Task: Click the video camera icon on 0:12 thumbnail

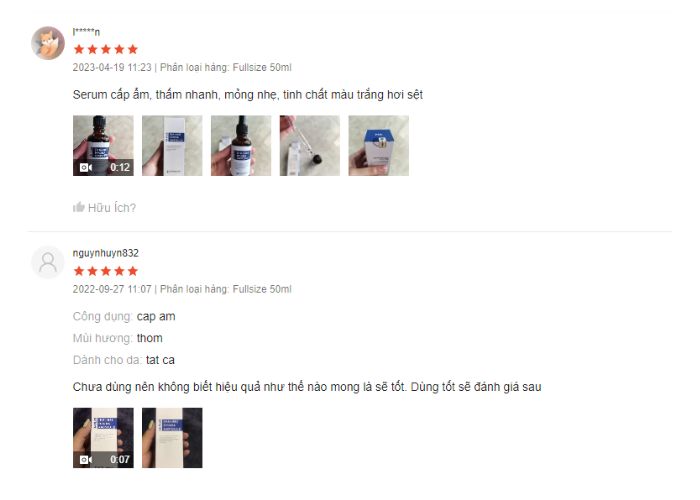Action: [86, 167]
